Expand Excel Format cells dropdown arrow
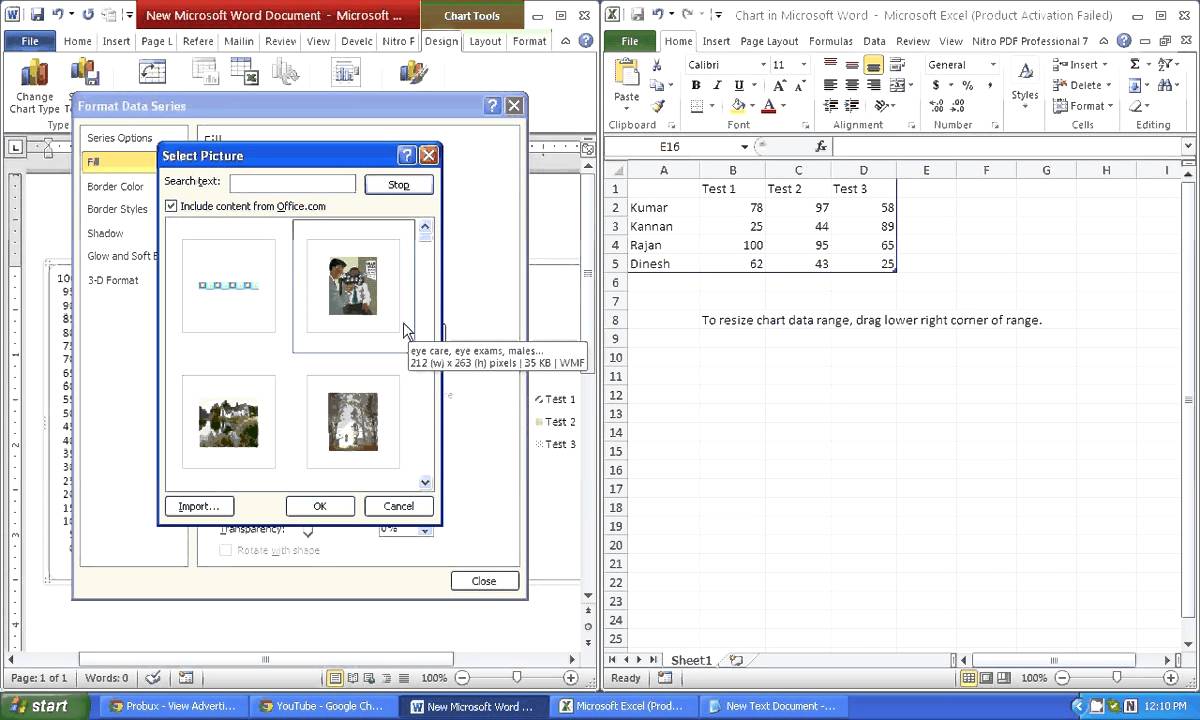1200x720 pixels. [x=1112, y=106]
